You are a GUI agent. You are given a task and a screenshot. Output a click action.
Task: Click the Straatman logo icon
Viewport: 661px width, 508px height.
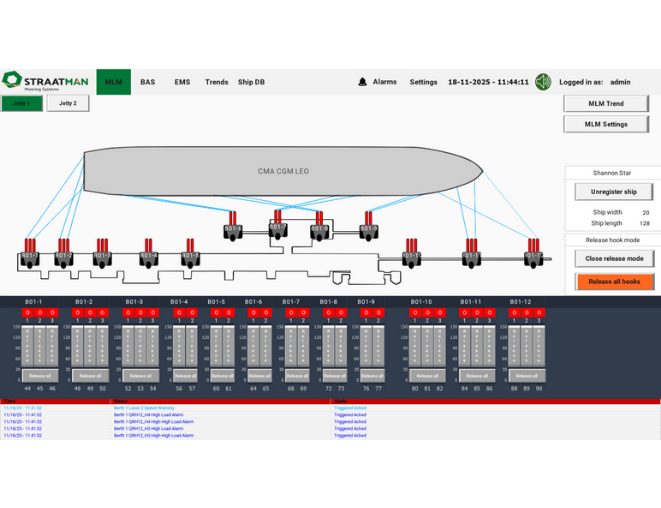[12, 81]
